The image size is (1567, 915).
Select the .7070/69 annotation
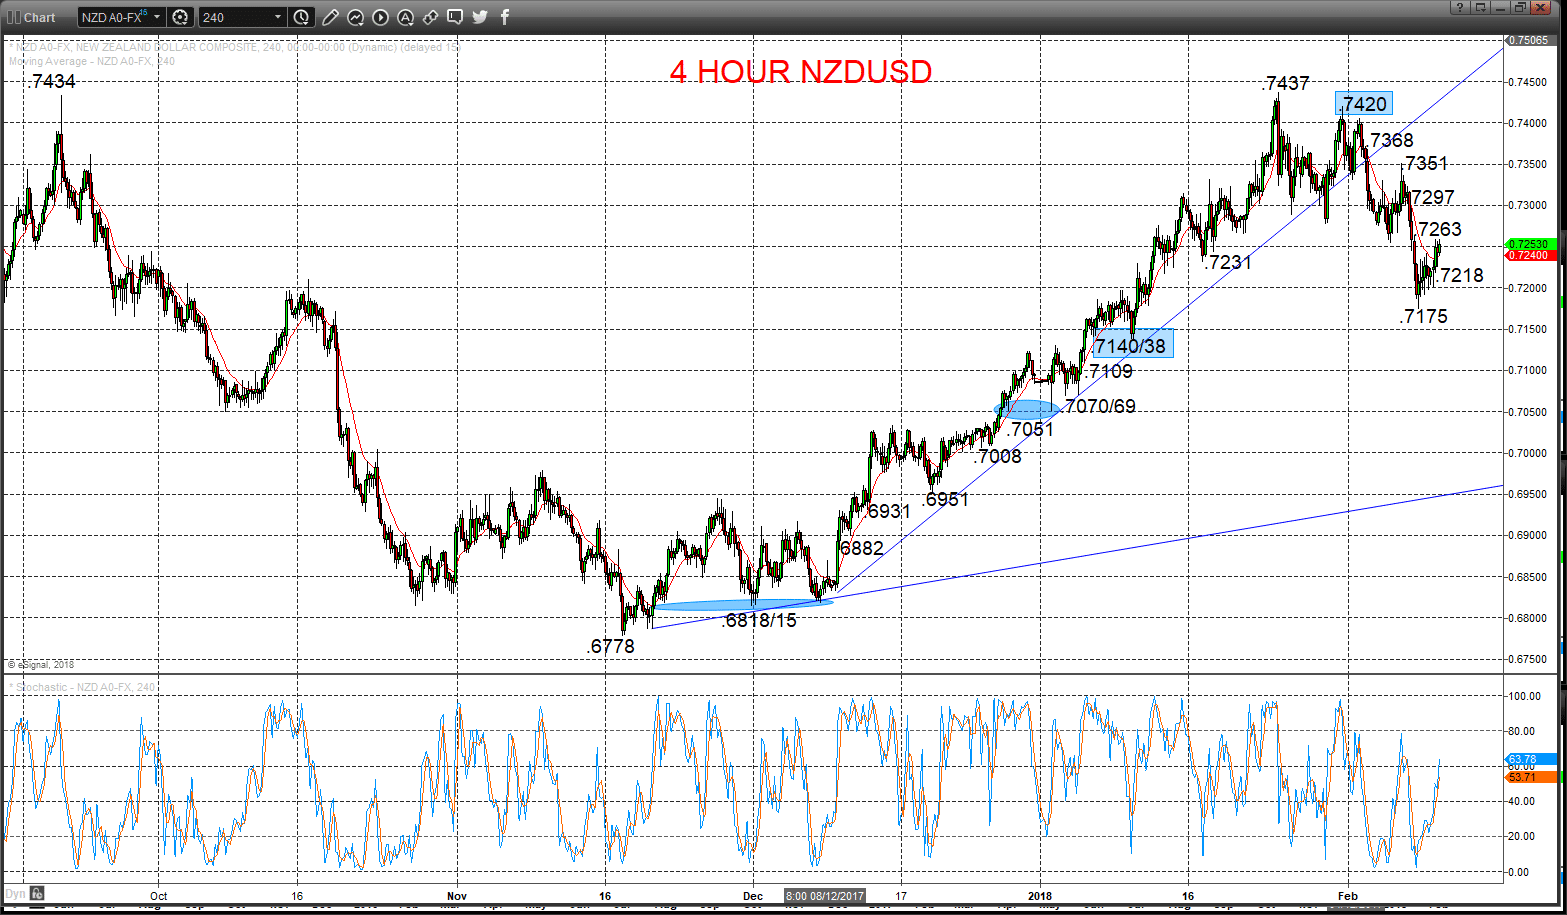point(1099,406)
